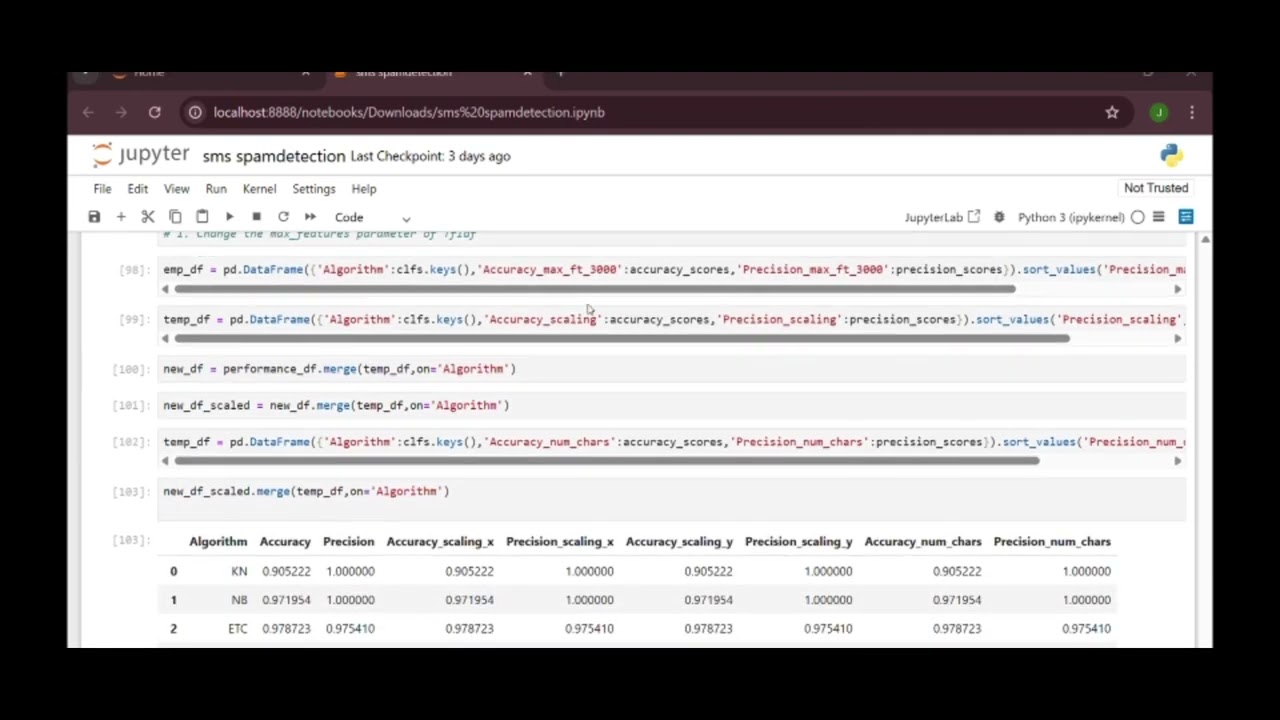Rename notebook title sms spamdetection
Screen dimensions: 1280x720
coord(274,156)
